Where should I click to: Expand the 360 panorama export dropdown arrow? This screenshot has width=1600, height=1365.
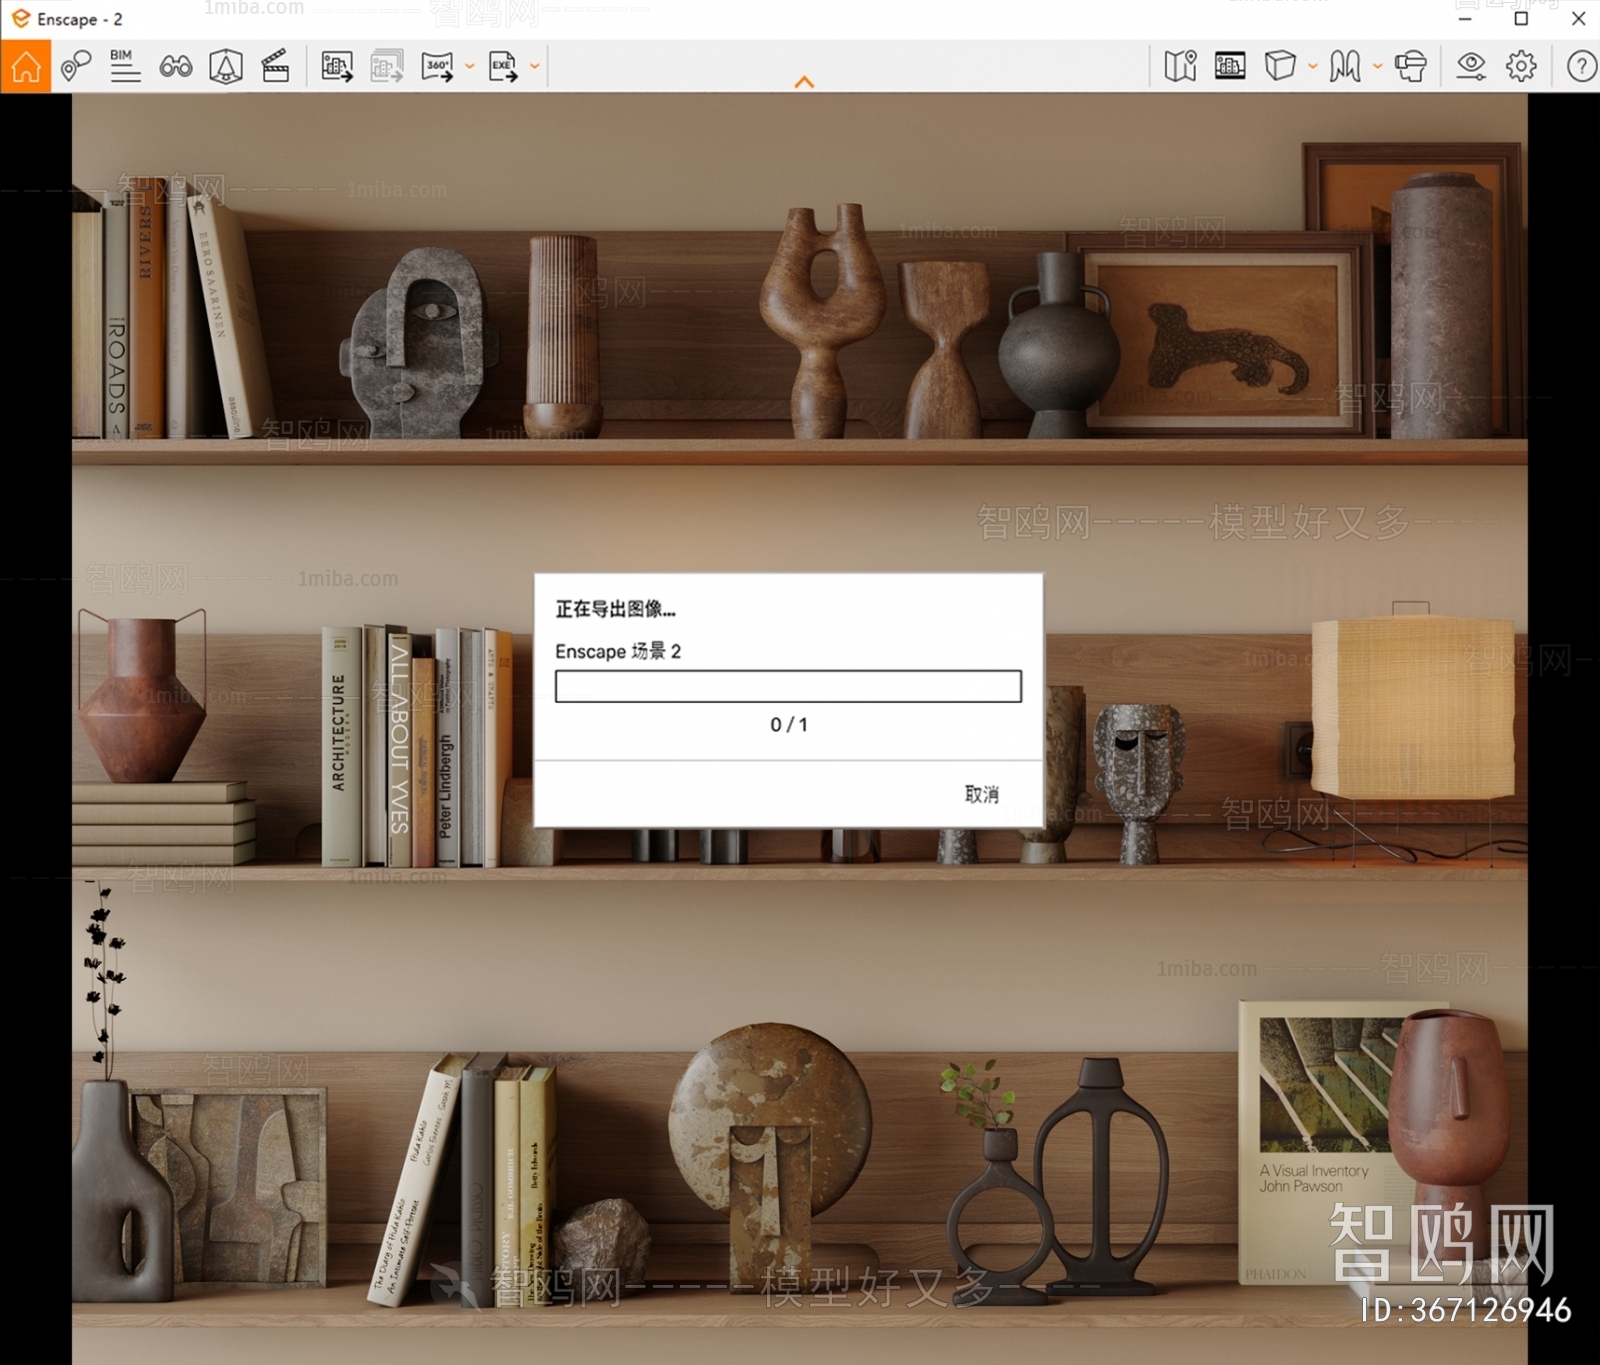[x=470, y=67]
